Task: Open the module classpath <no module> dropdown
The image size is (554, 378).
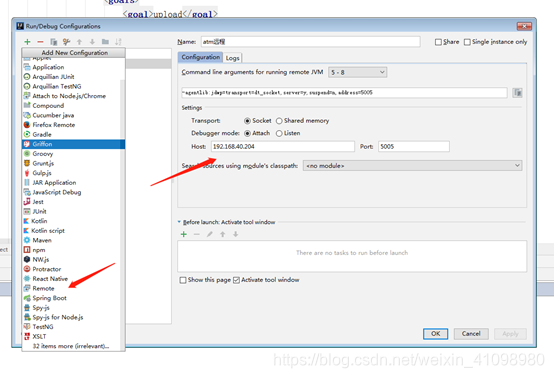Action: click(412, 166)
